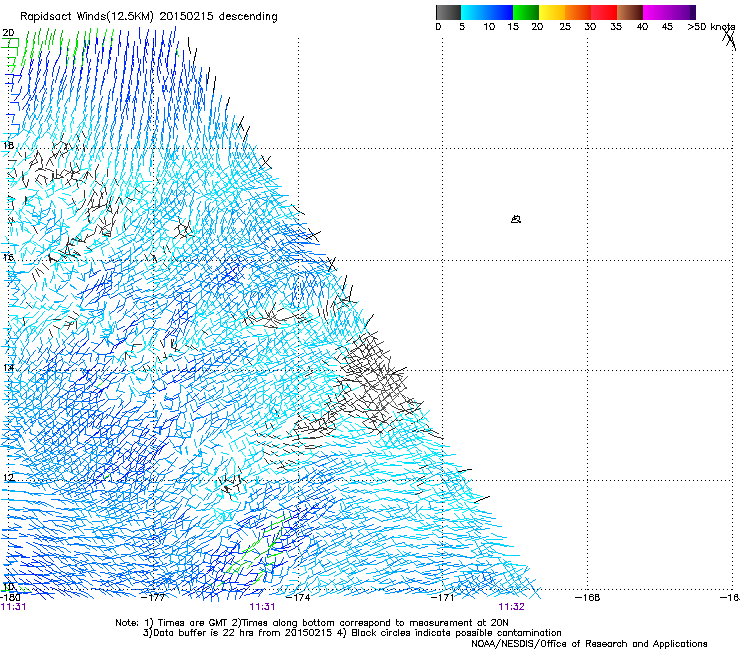
Task: Click the green 15-20 knots color bar segment
Action: coord(526,12)
